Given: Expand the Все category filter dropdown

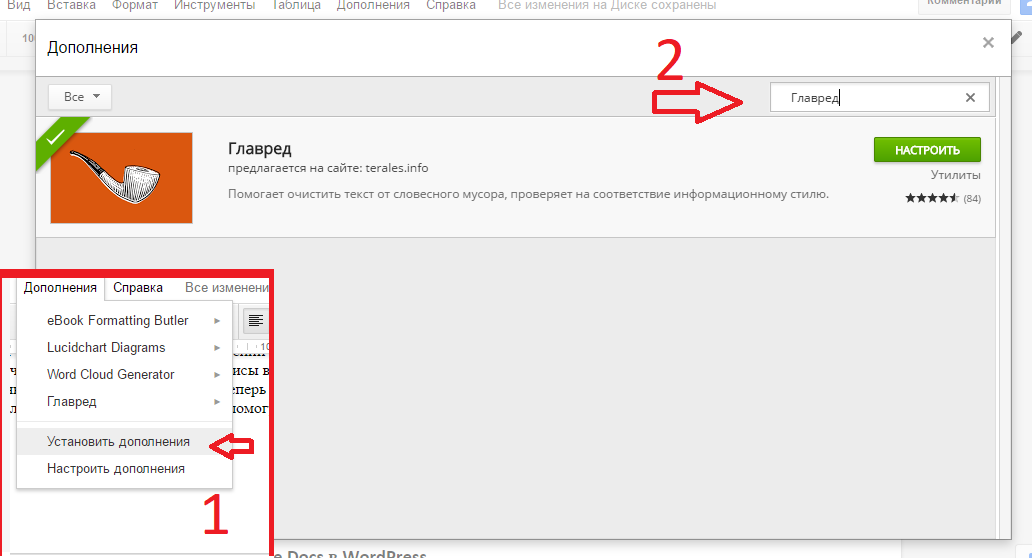Looking at the screenshot, I should click(x=80, y=97).
